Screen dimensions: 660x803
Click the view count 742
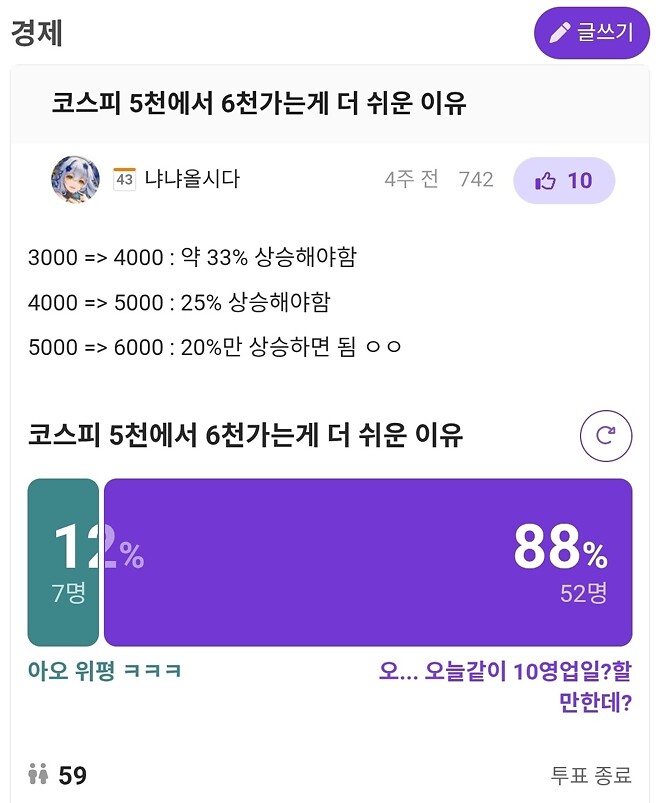click(x=476, y=180)
